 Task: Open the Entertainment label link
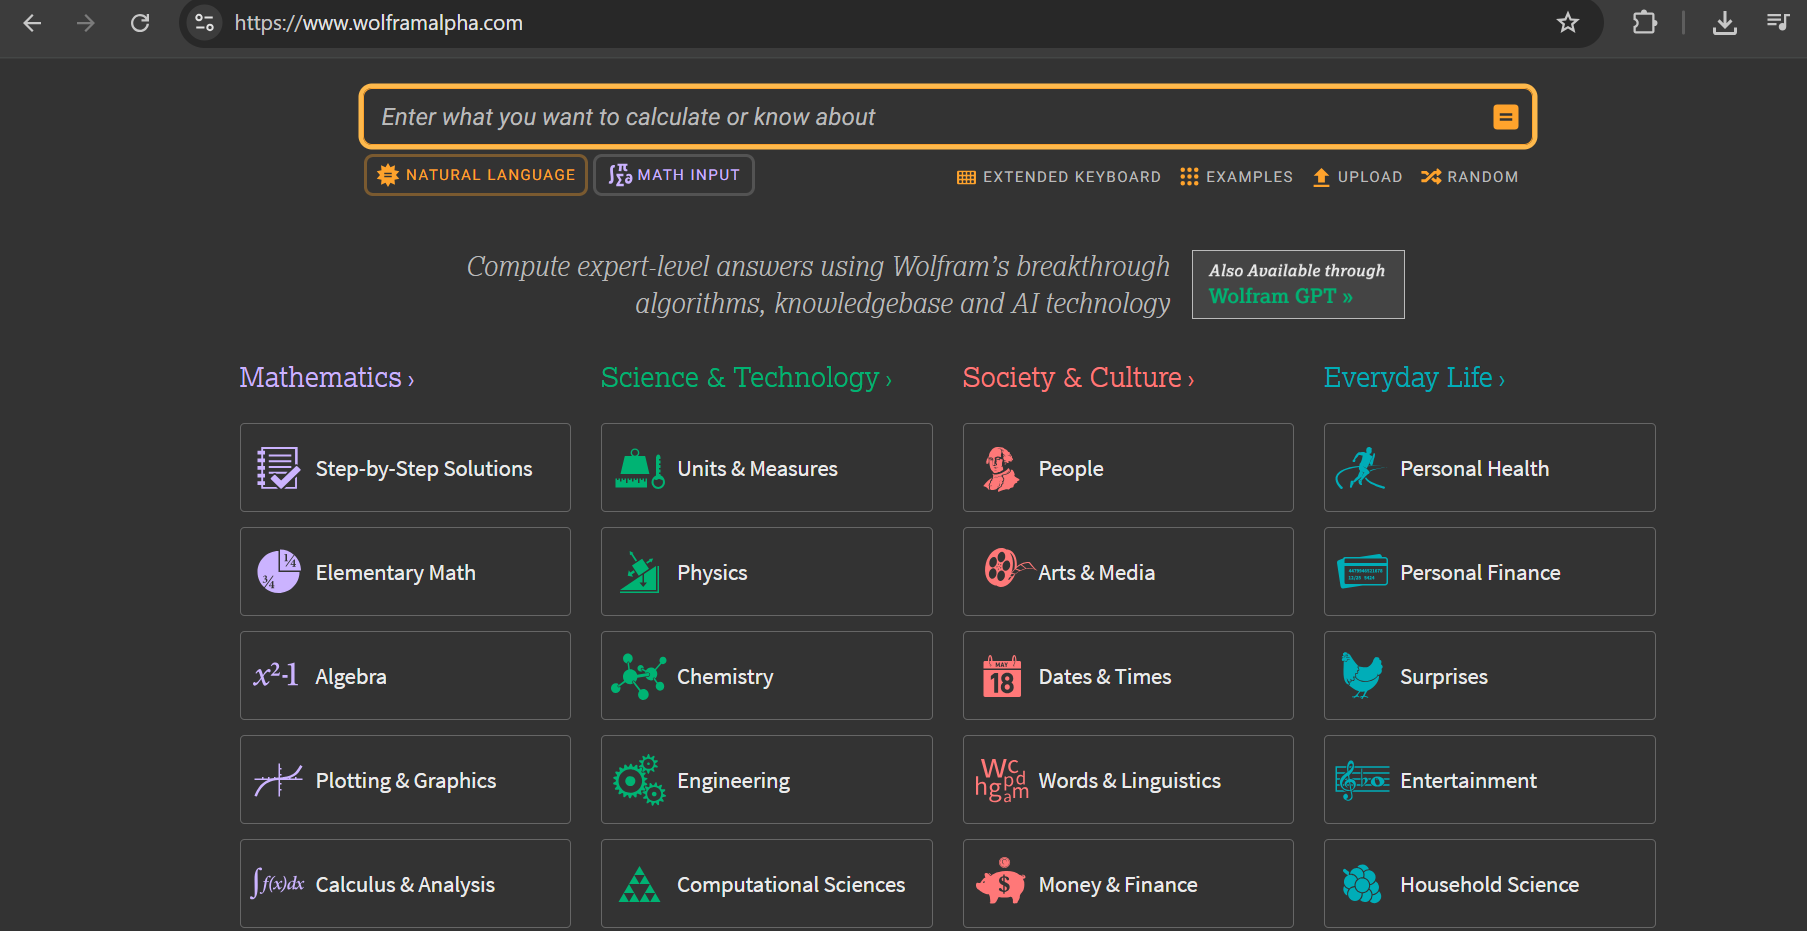tap(1468, 781)
